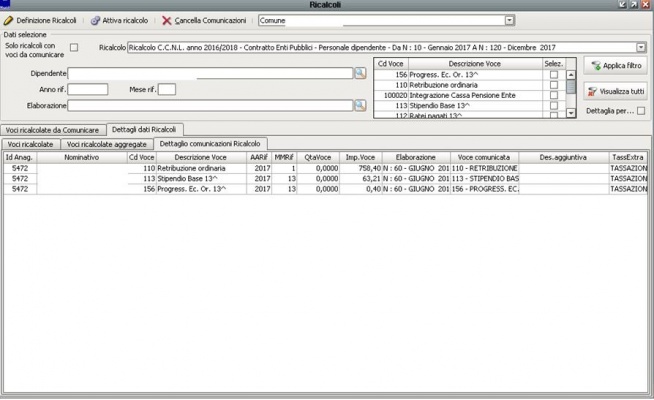The width and height of the screenshot is (654, 400).
Task: Focus the Elaborazione input field
Action: [210, 106]
